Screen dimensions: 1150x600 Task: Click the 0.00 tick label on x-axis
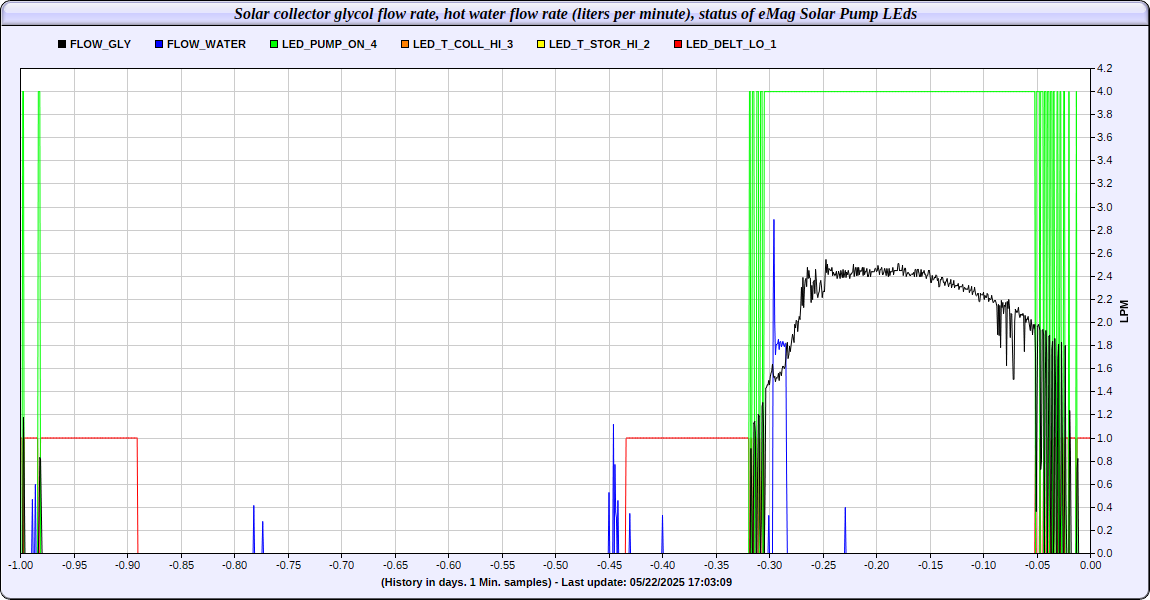pos(1089,565)
